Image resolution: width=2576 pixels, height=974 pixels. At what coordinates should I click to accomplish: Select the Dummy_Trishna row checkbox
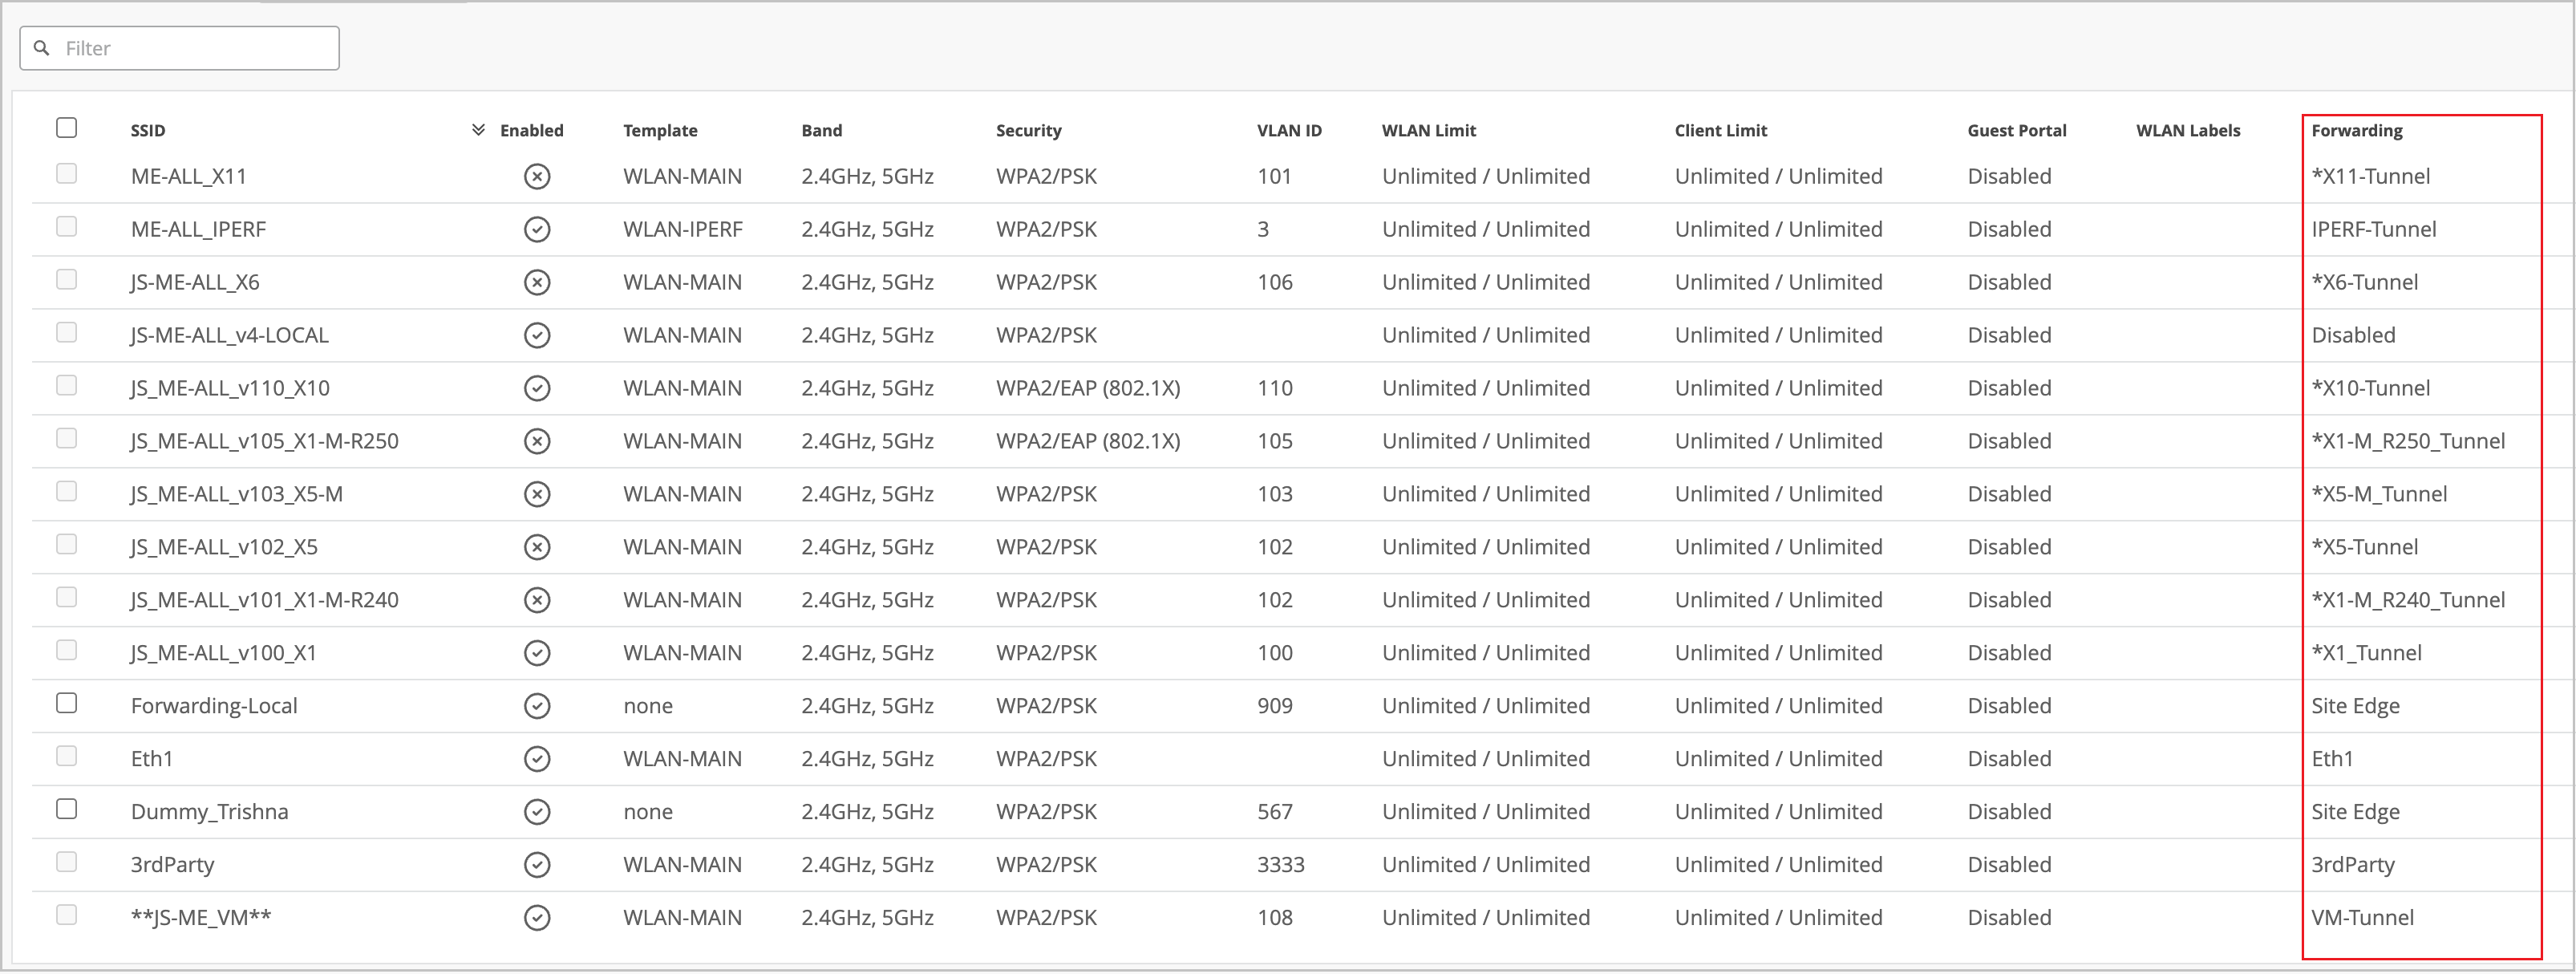67,809
